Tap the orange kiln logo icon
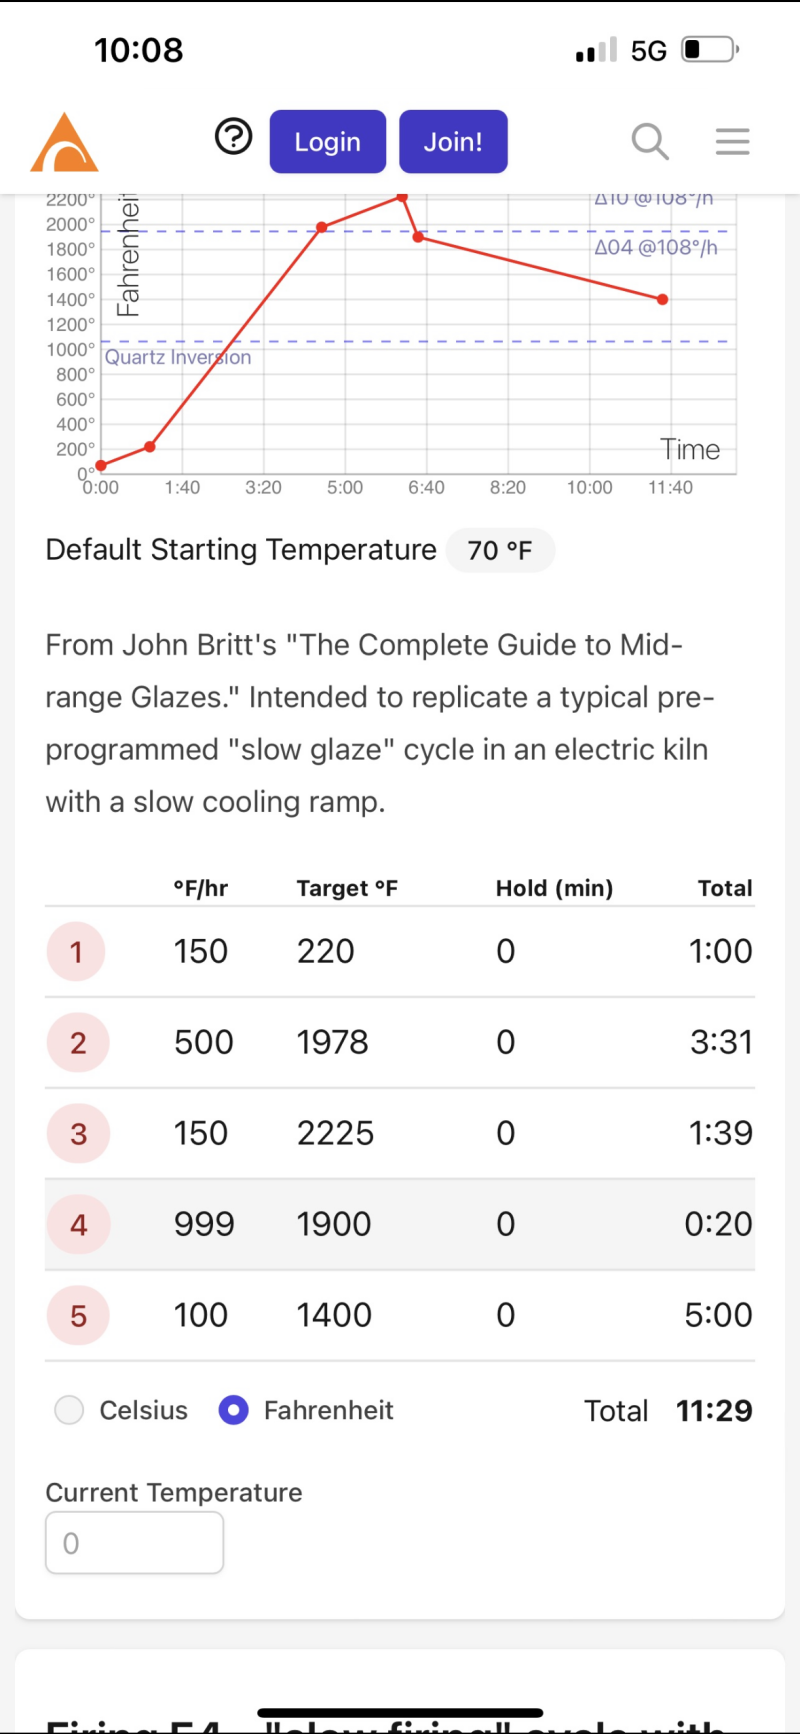The height and width of the screenshot is (1734, 800). (65, 142)
